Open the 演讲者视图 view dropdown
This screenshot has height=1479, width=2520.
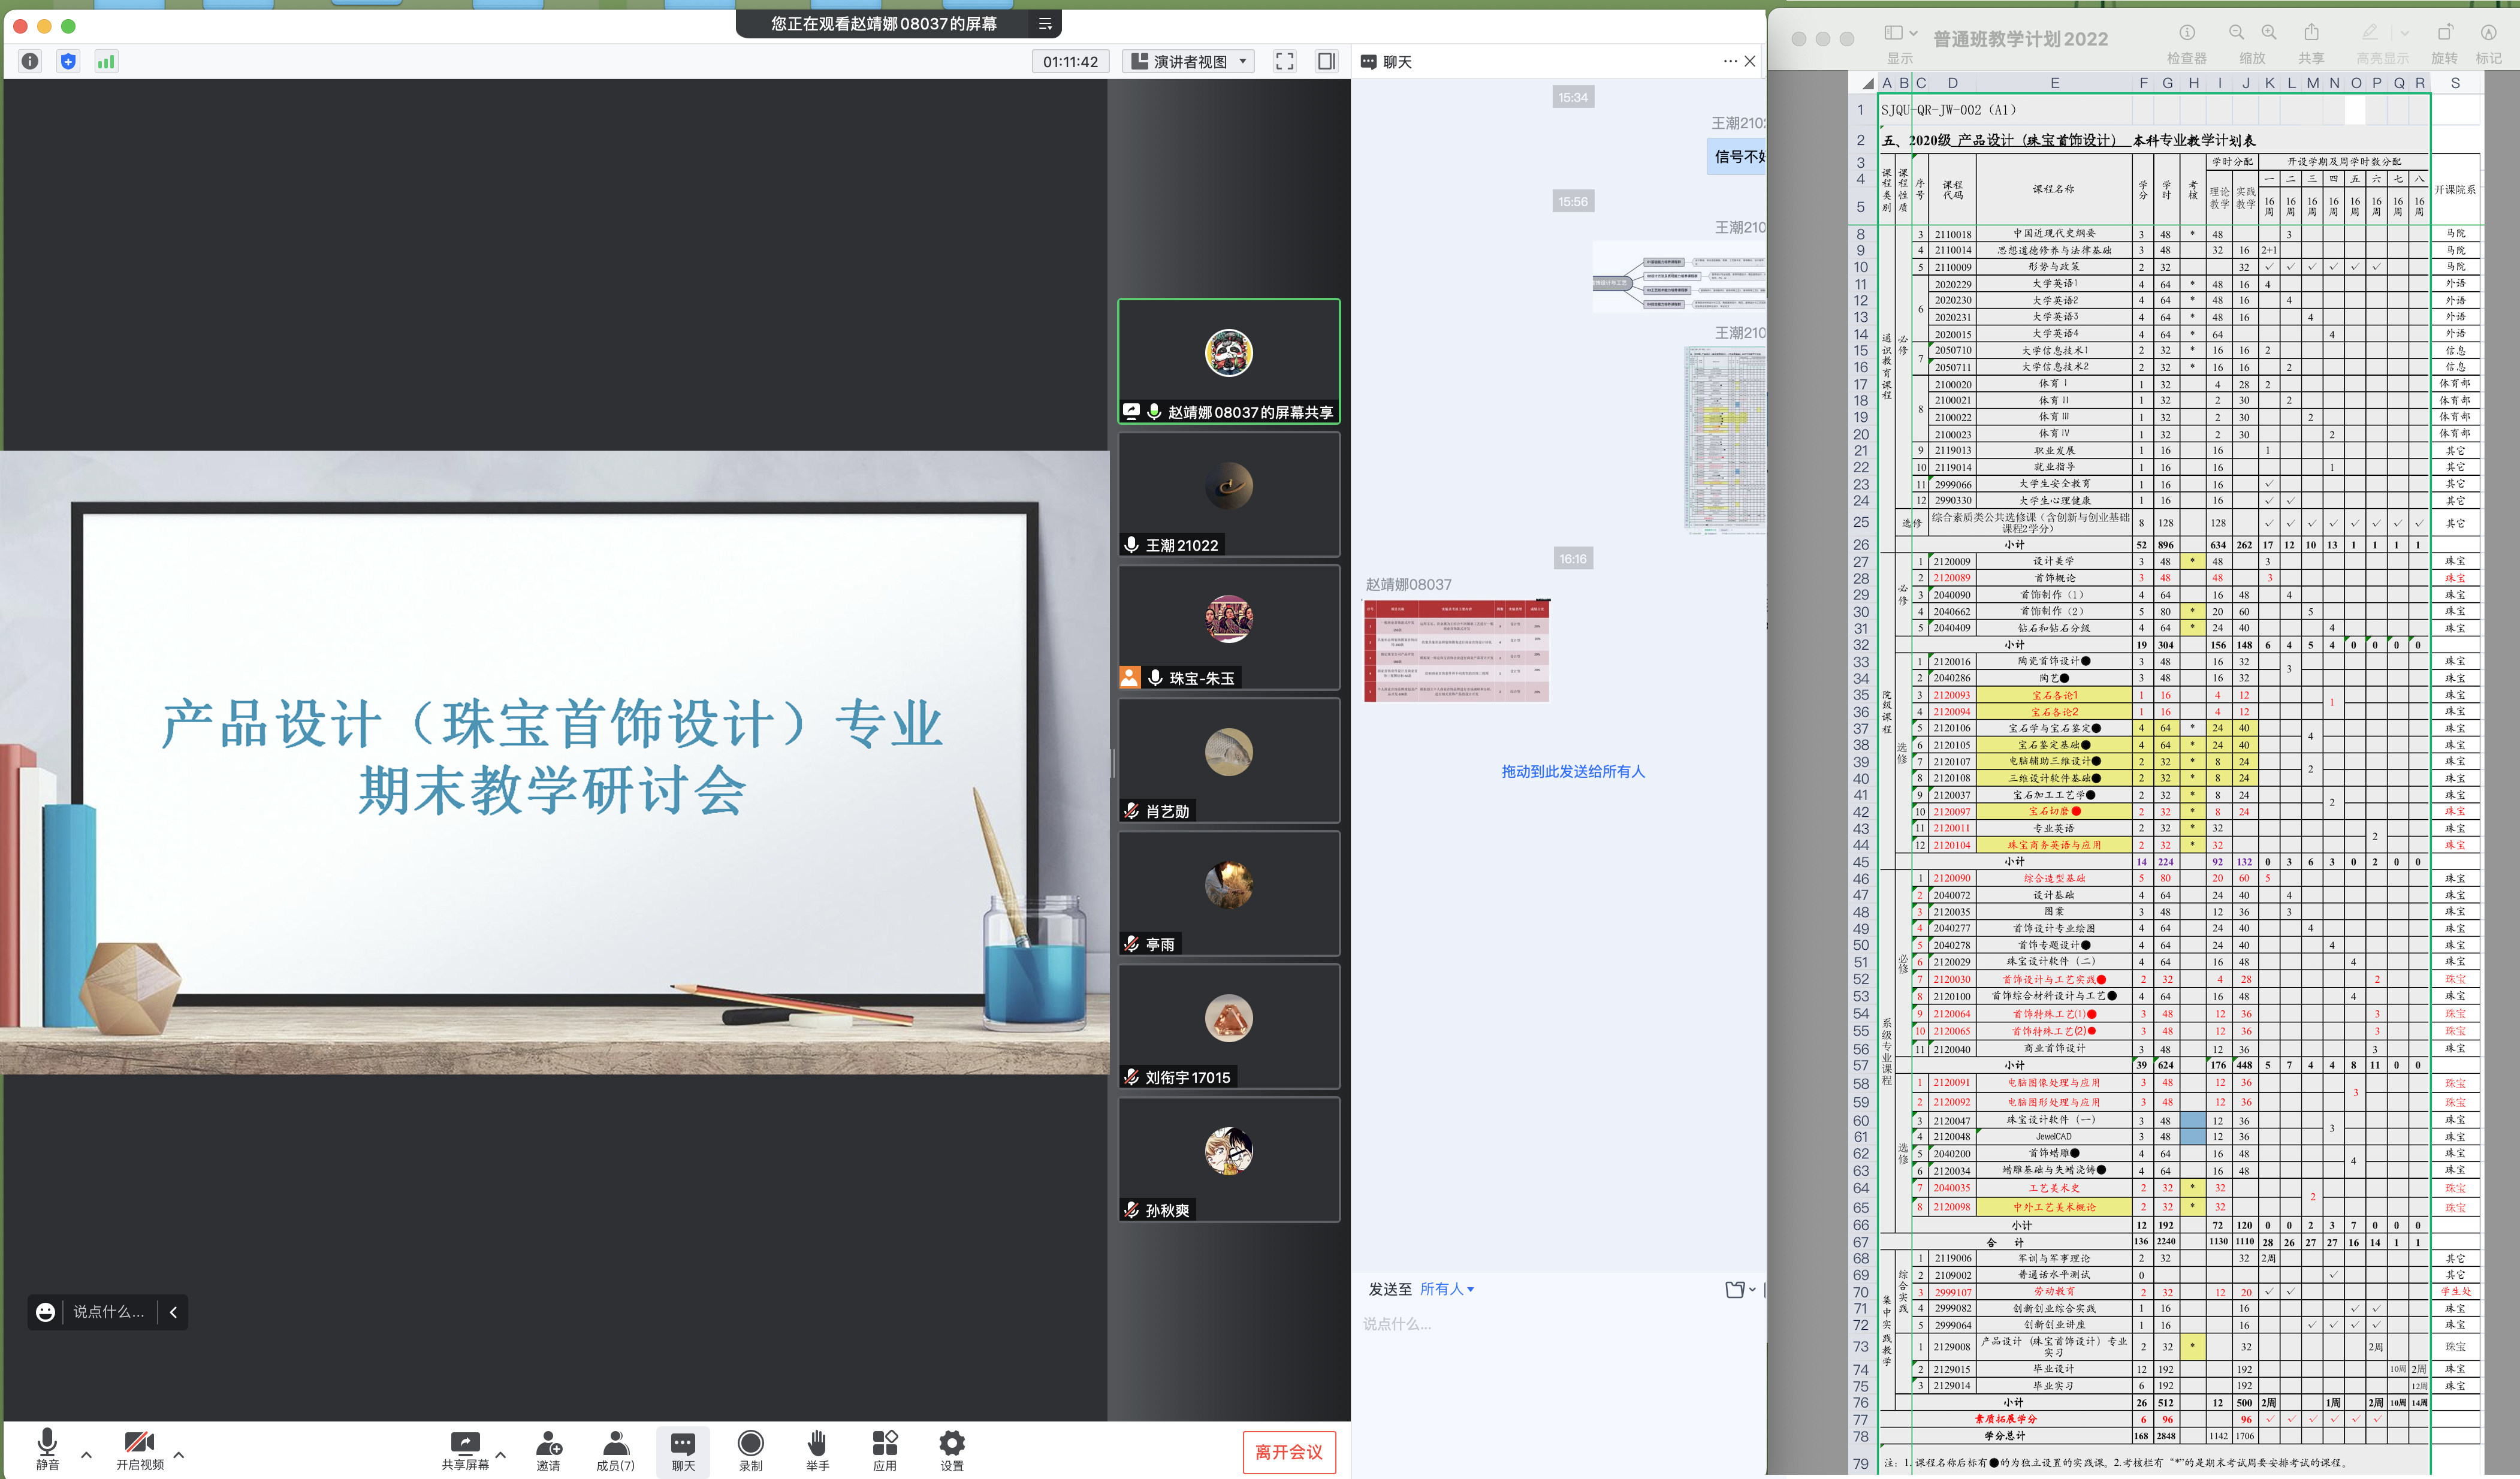pyautogui.click(x=1188, y=62)
